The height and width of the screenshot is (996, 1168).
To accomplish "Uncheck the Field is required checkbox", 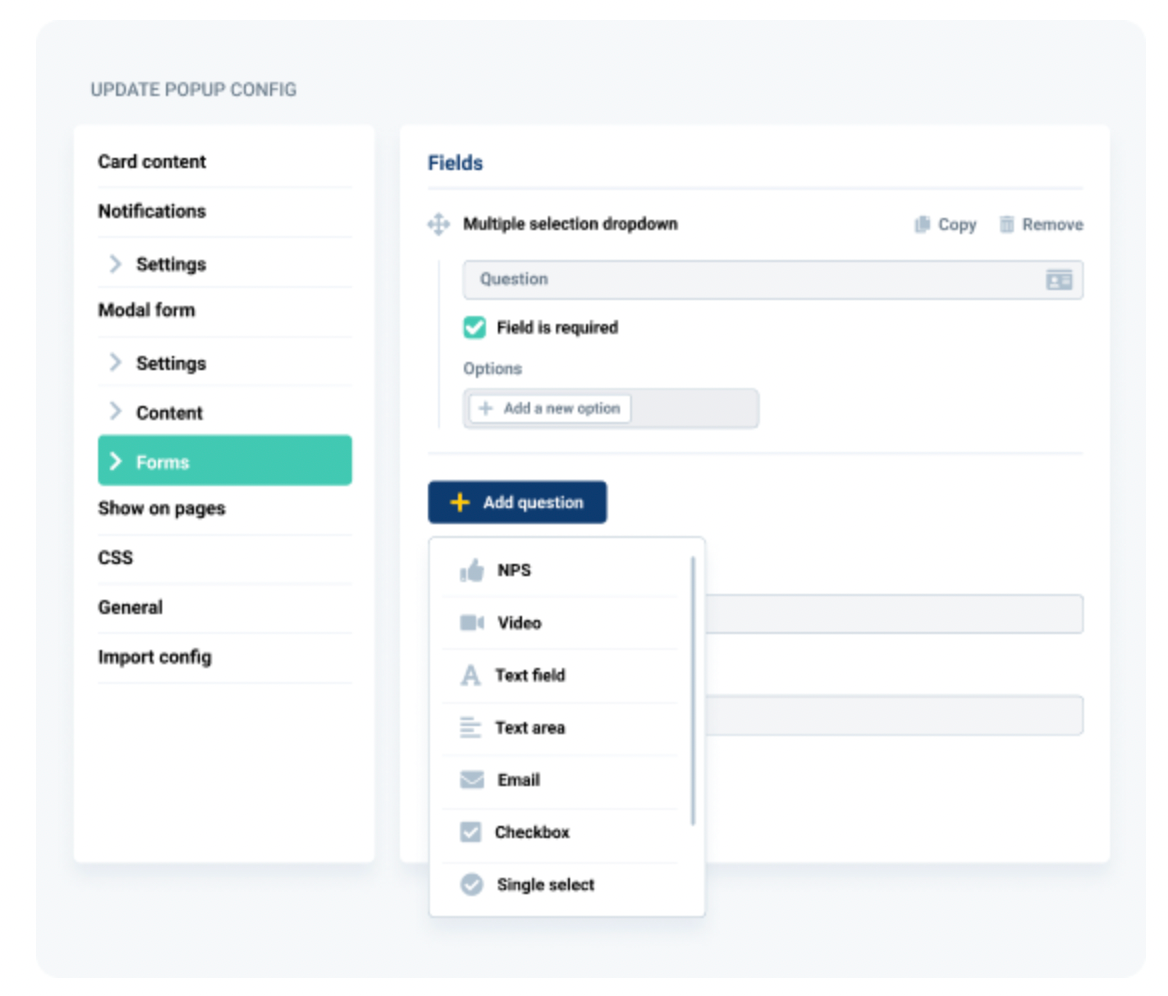I will 474,327.
